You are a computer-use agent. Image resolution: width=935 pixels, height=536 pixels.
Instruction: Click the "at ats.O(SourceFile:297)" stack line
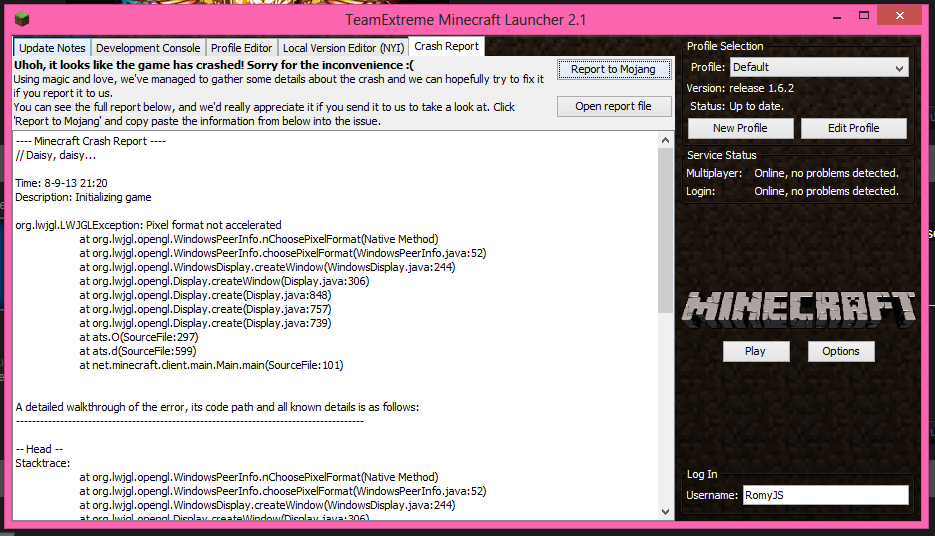coord(138,337)
